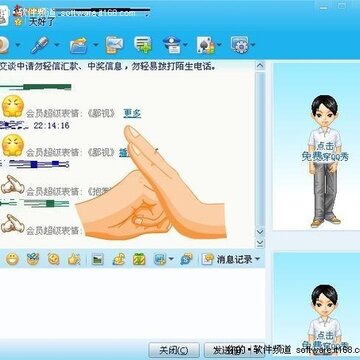Launch QQ games with playing card icon
The height and width of the screenshot is (360, 360).
[206, 45]
